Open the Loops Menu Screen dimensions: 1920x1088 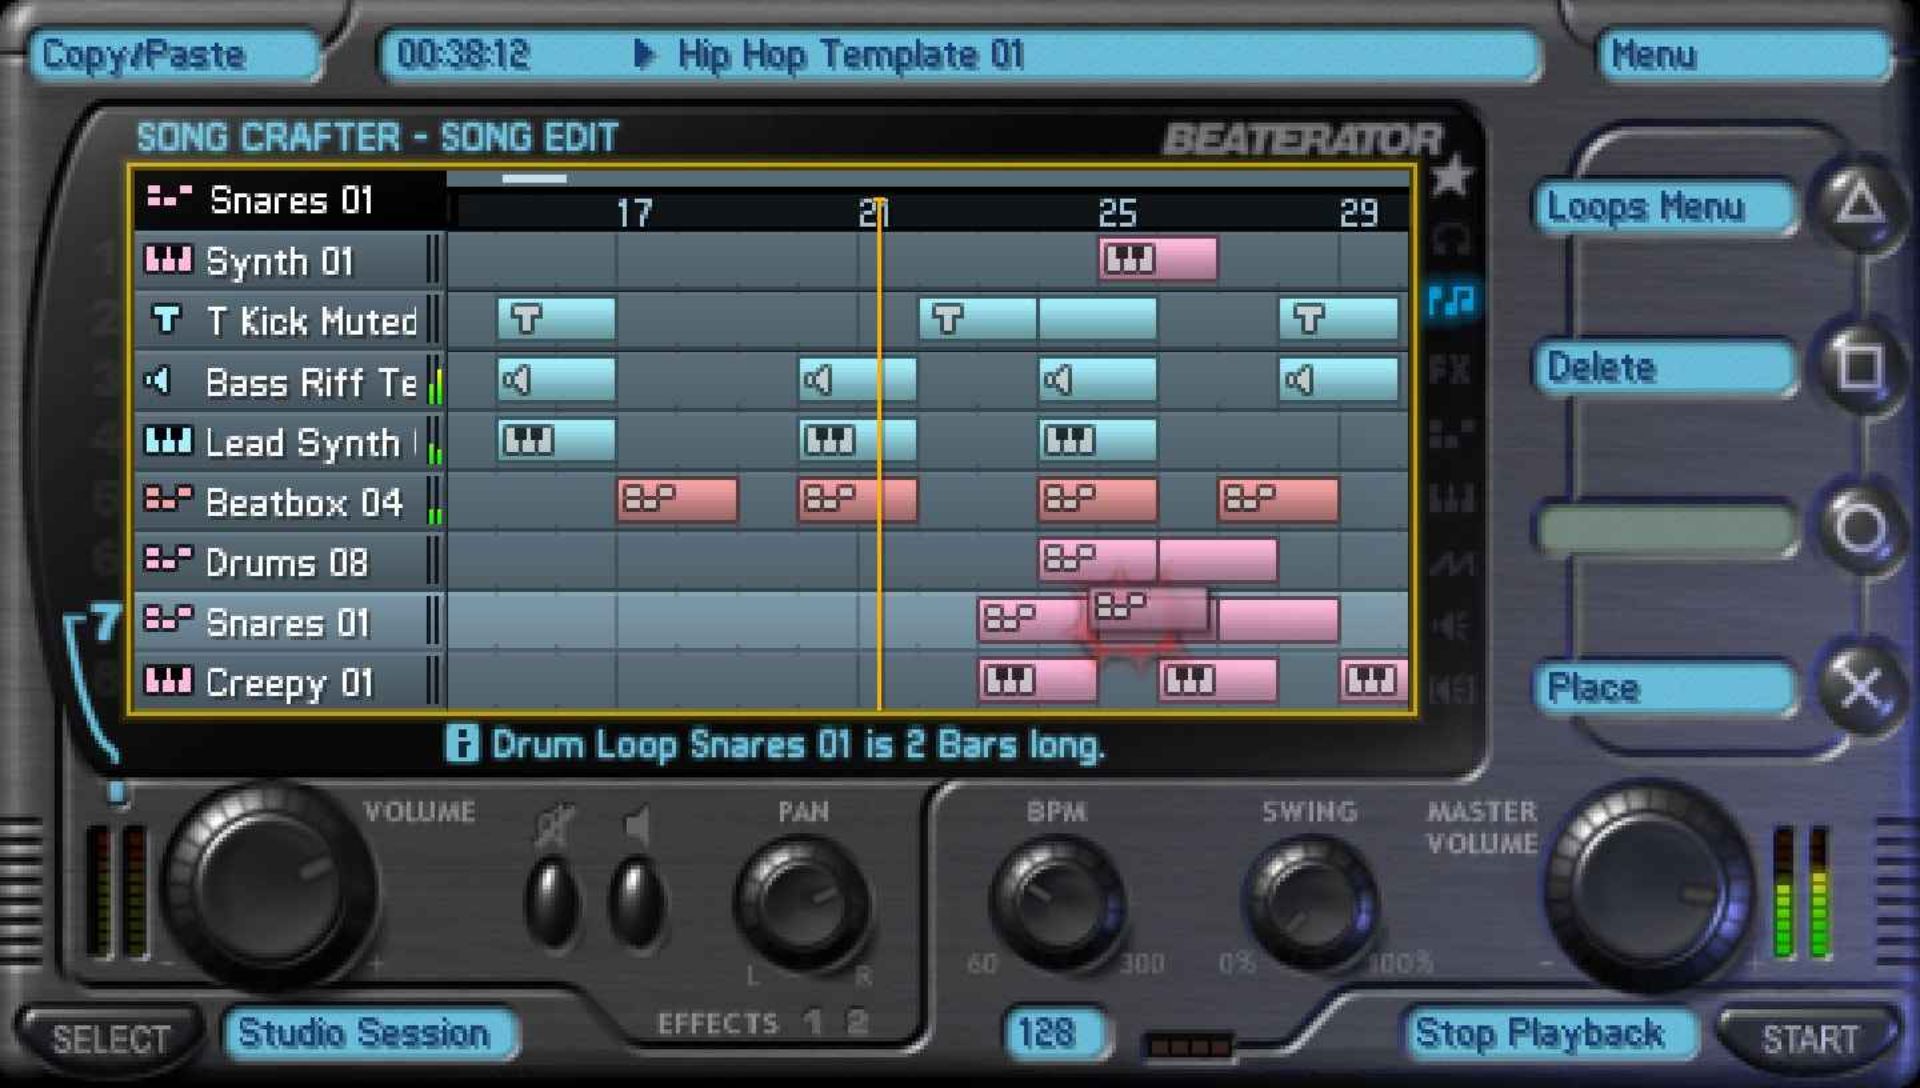[x=1662, y=208]
